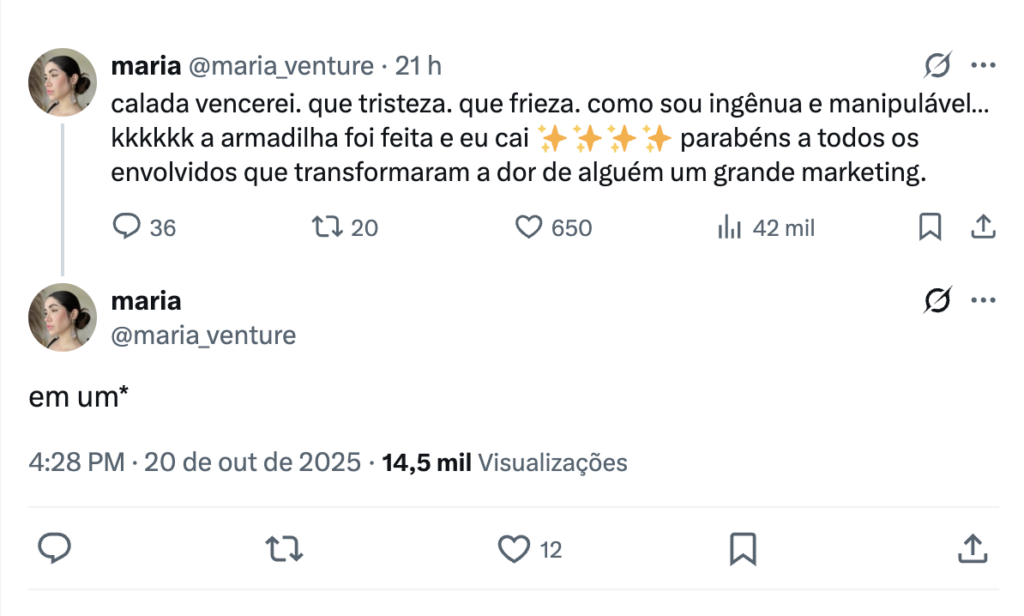Open Grok icon on the reply tweet

pyautogui.click(x=937, y=300)
